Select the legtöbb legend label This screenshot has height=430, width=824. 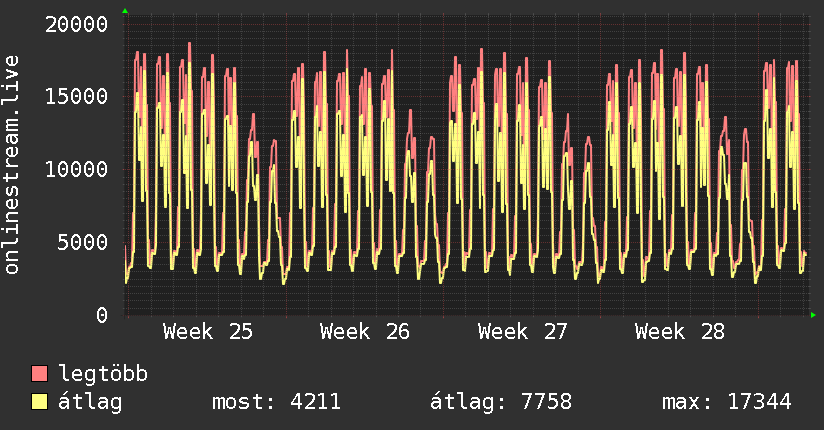103,374
